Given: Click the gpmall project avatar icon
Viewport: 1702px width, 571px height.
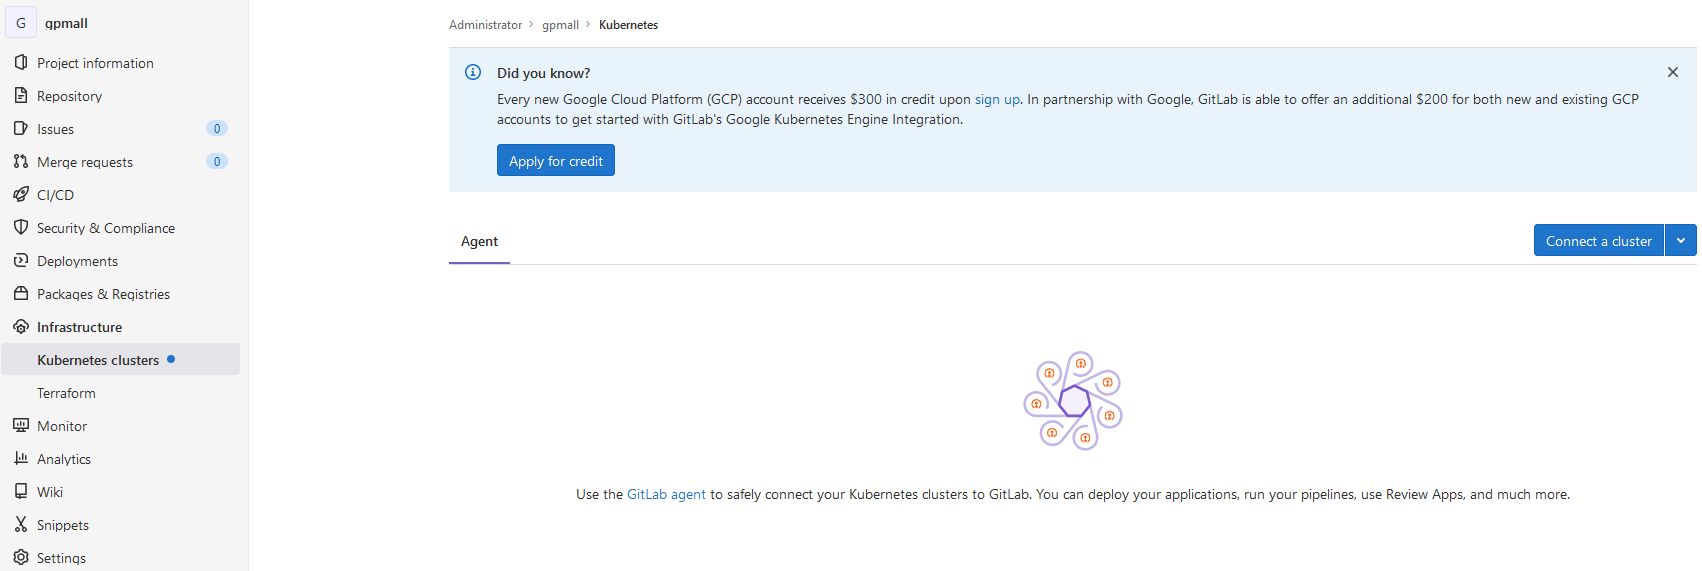Looking at the screenshot, I should click(21, 22).
